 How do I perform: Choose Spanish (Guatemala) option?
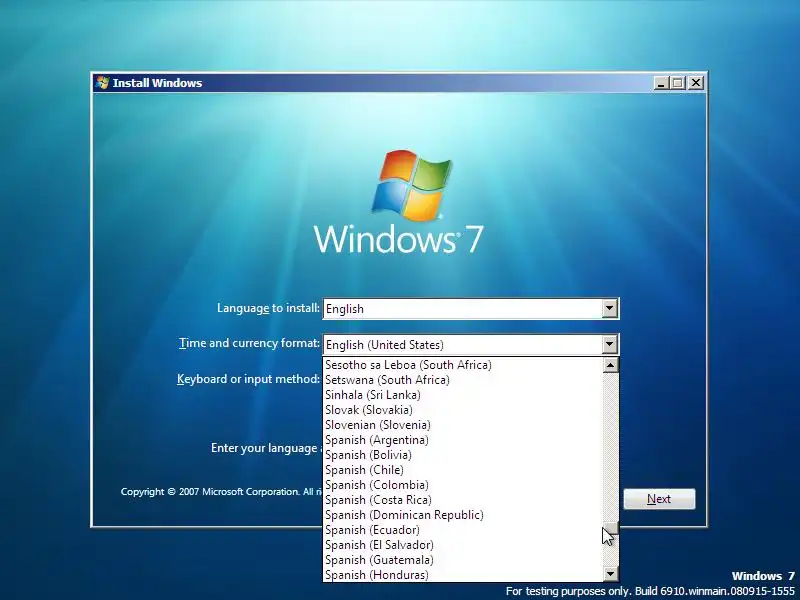463,560
